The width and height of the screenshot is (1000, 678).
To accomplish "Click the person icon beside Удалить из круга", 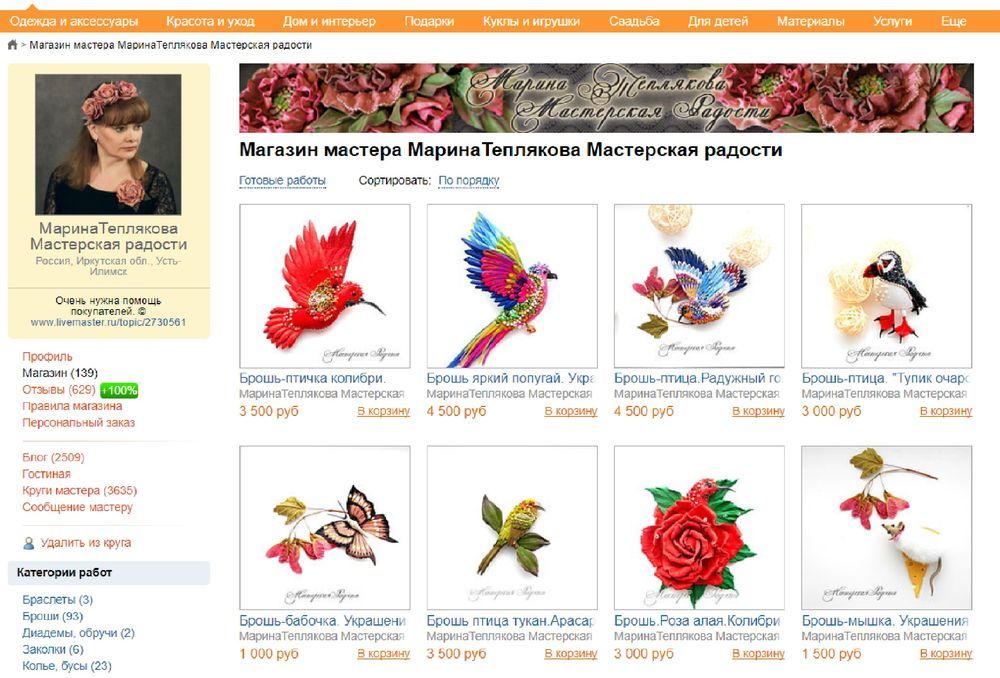I will (x=29, y=543).
